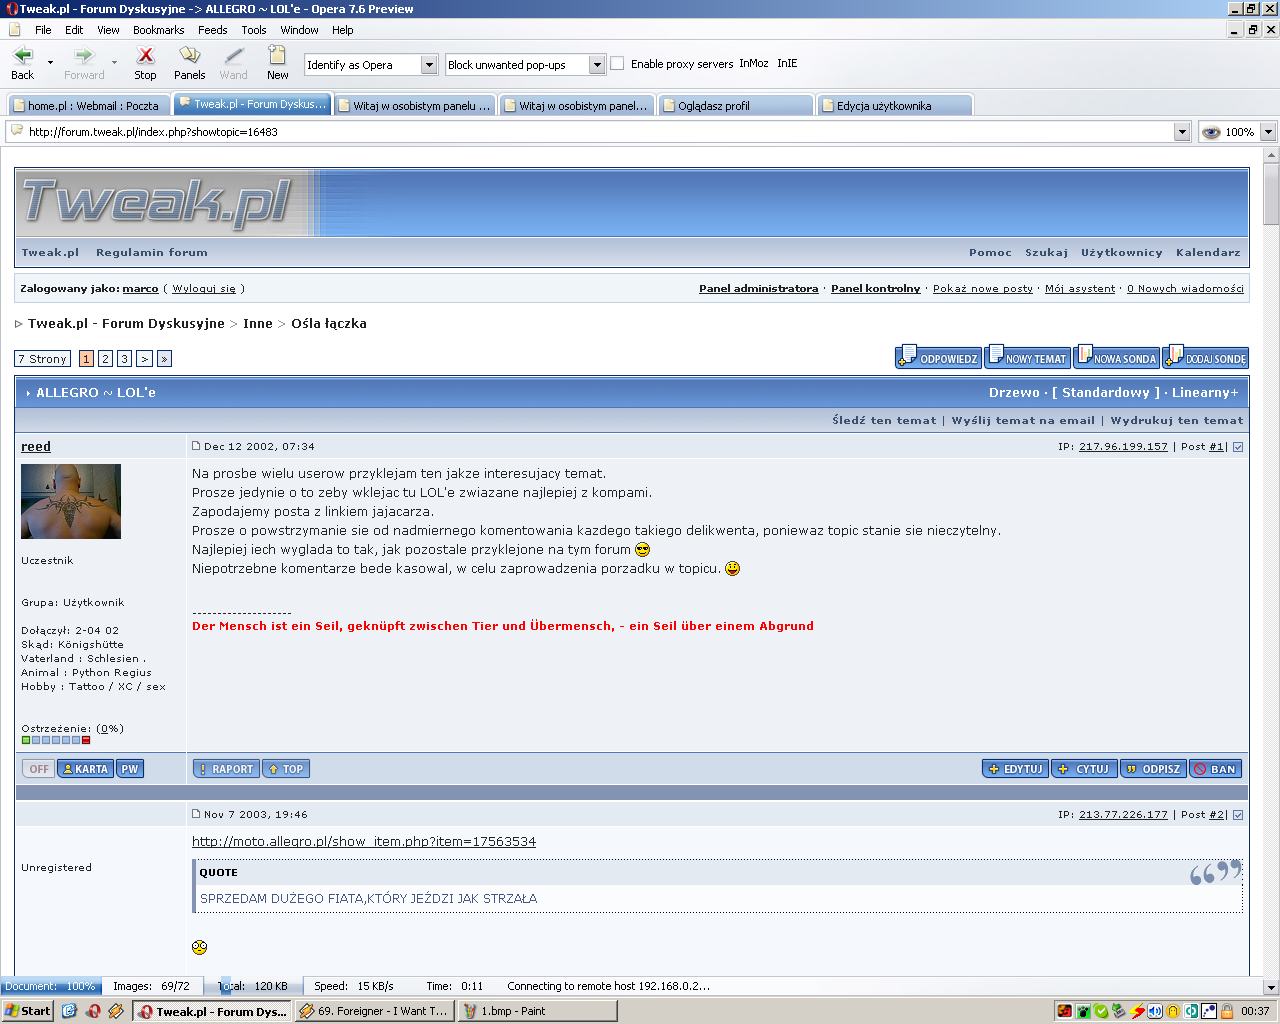Report the post with RAPORT
This screenshot has width=1280, height=1024.
tap(226, 769)
